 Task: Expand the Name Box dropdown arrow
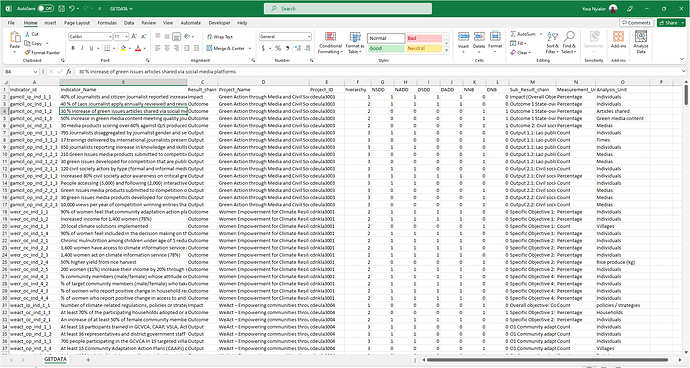(x=35, y=71)
